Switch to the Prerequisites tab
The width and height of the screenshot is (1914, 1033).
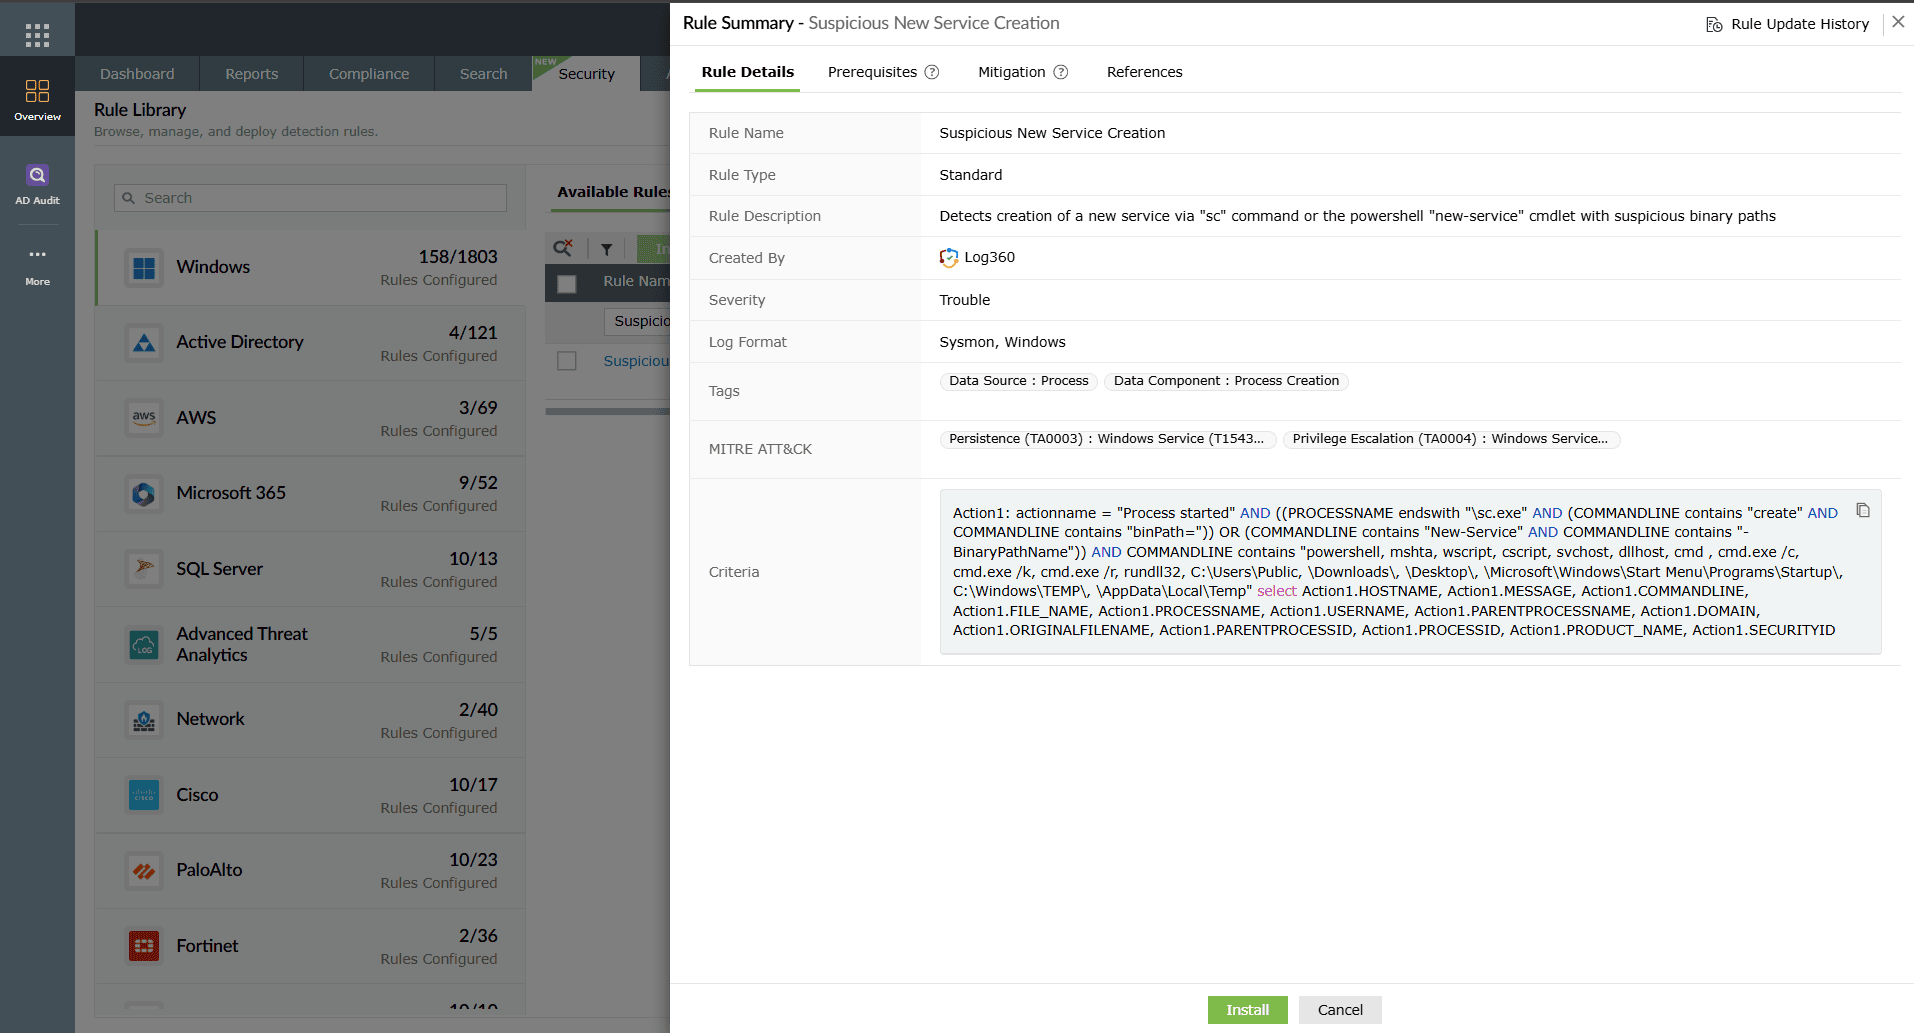(x=872, y=72)
